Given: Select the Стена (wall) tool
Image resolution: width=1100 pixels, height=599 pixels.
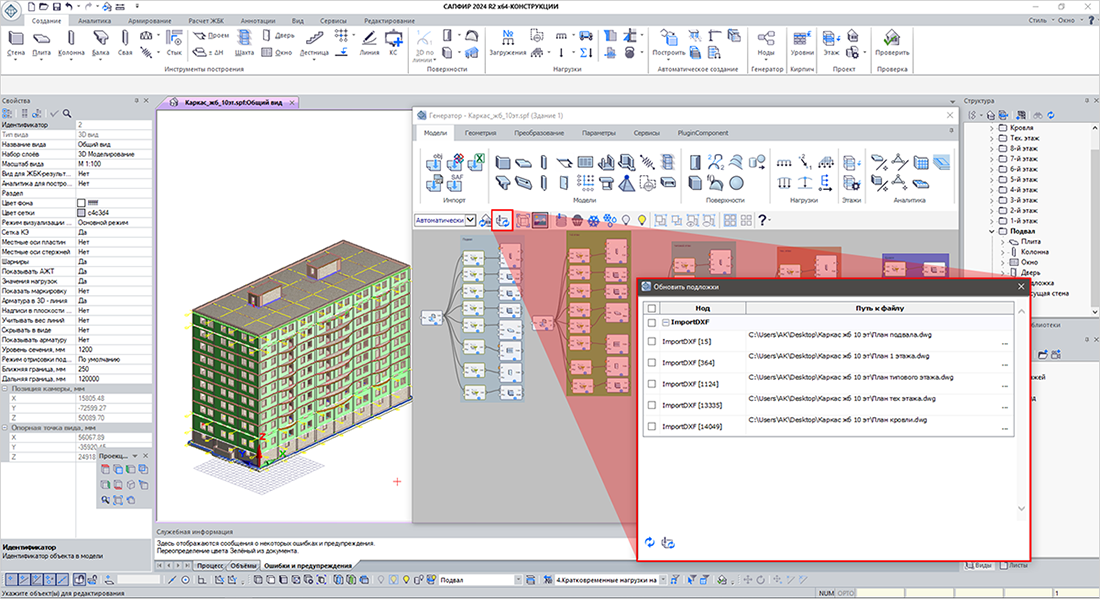Looking at the screenshot, I should (x=15, y=43).
